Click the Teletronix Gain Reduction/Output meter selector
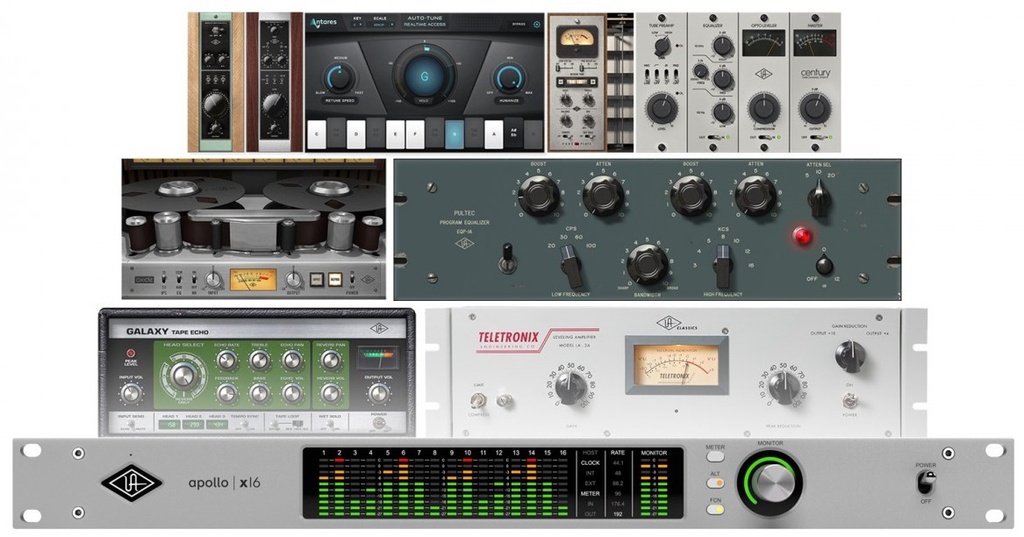This screenshot has height=537, width=1024. pyautogui.click(x=850, y=356)
